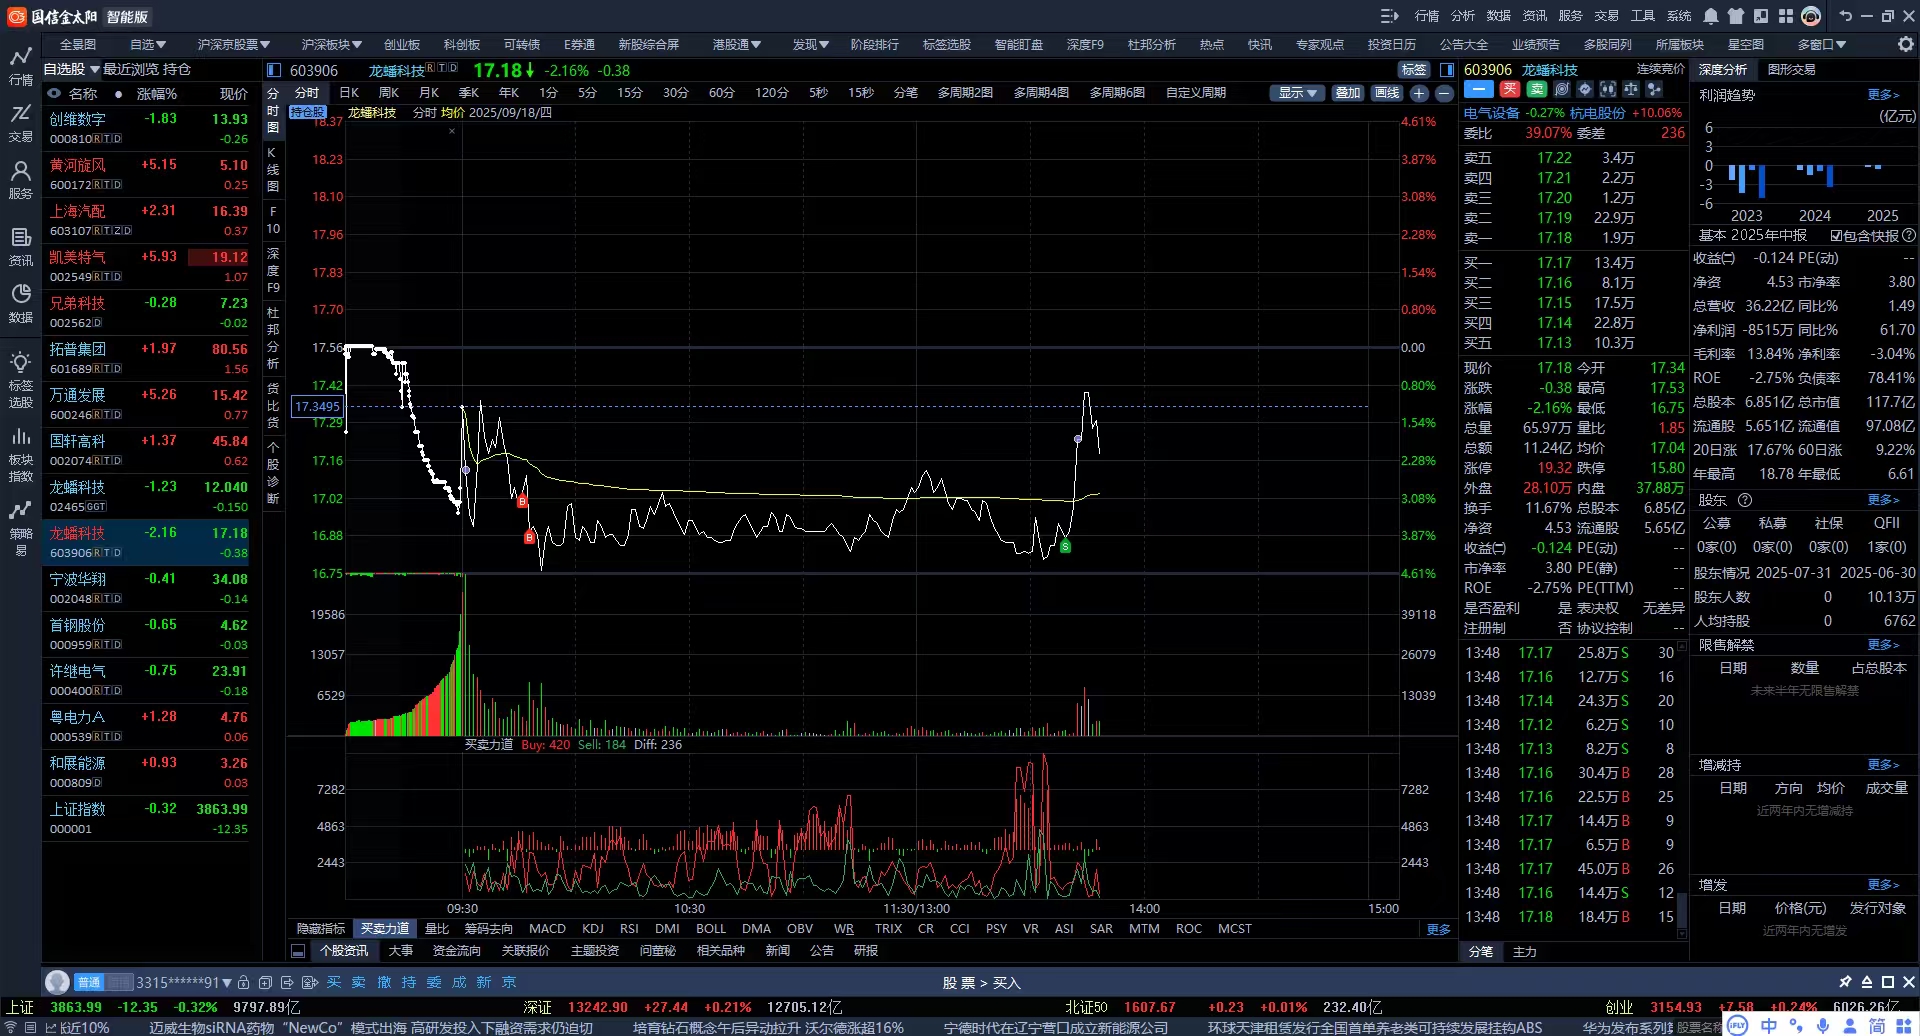Toggle the 叠加 overlay button
Image resolution: width=1920 pixels, height=1036 pixels.
click(1348, 93)
